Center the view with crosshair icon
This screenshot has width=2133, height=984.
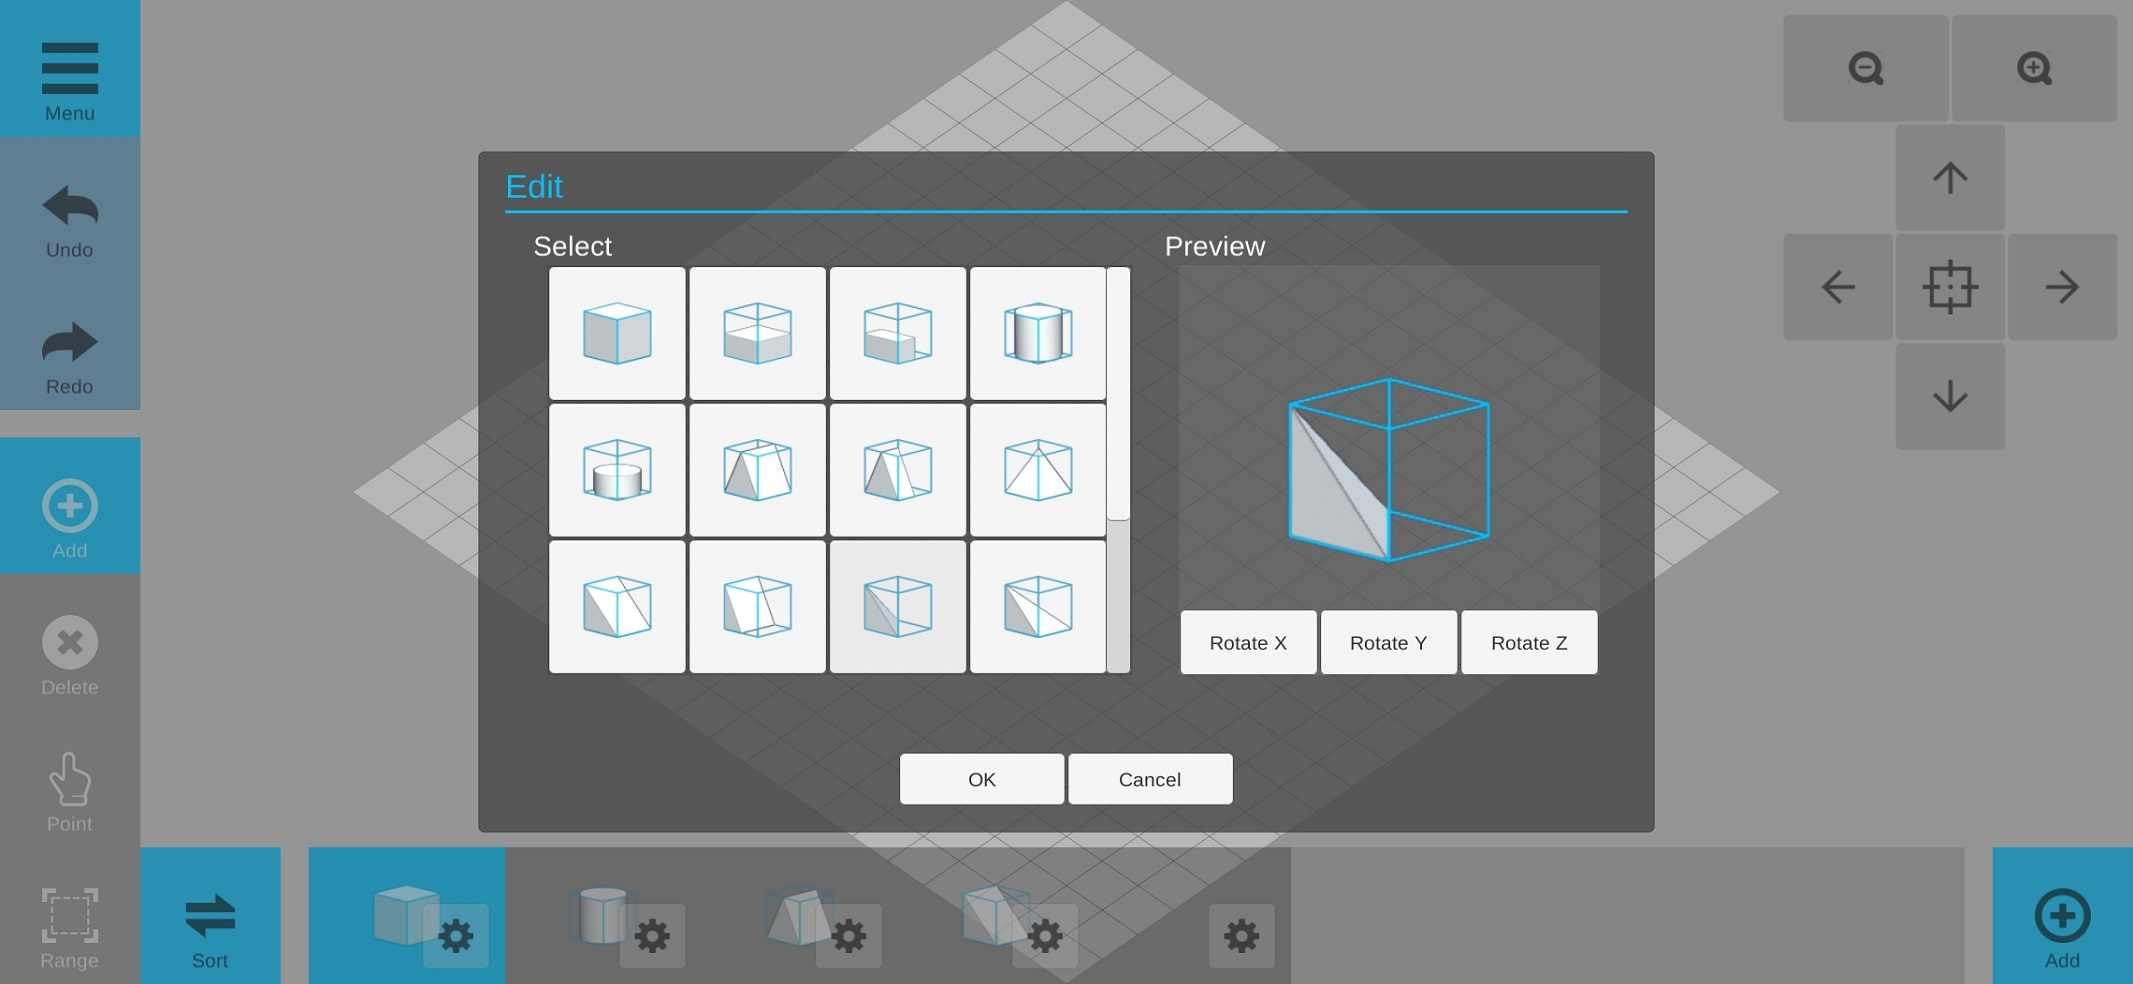click(x=1949, y=287)
